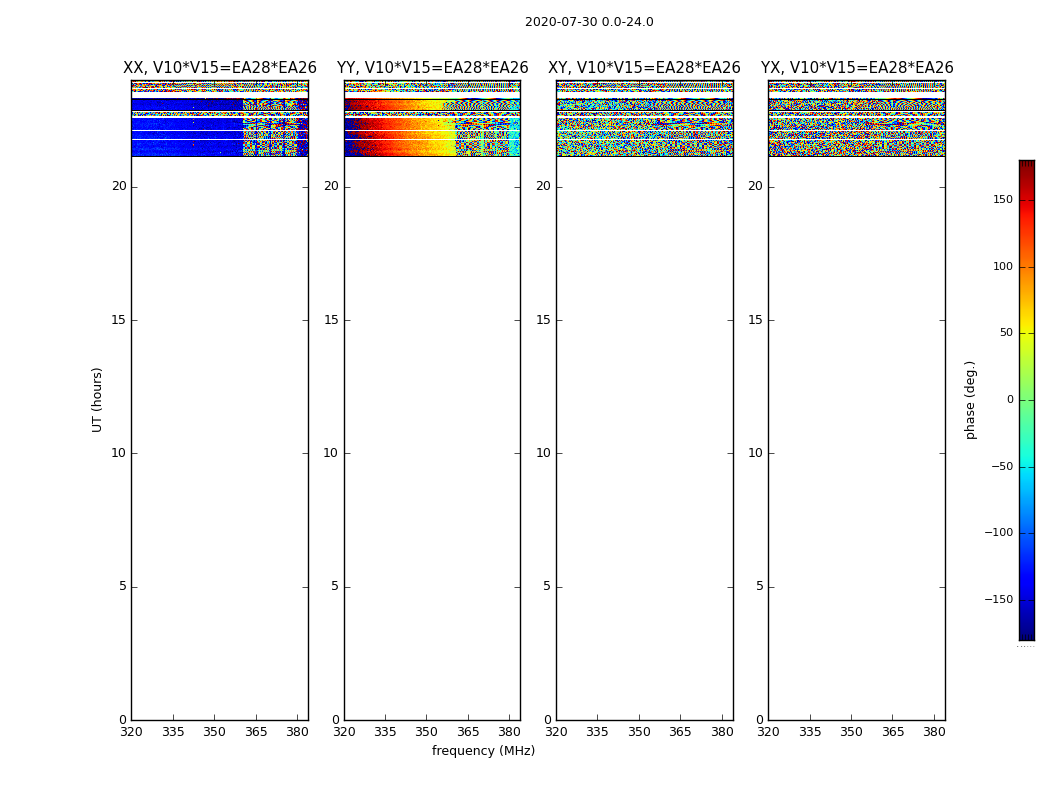Click the phase (deg.) colorbar label
Image resolution: width=1050 pixels, height=800 pixels.
coord(970,399)
